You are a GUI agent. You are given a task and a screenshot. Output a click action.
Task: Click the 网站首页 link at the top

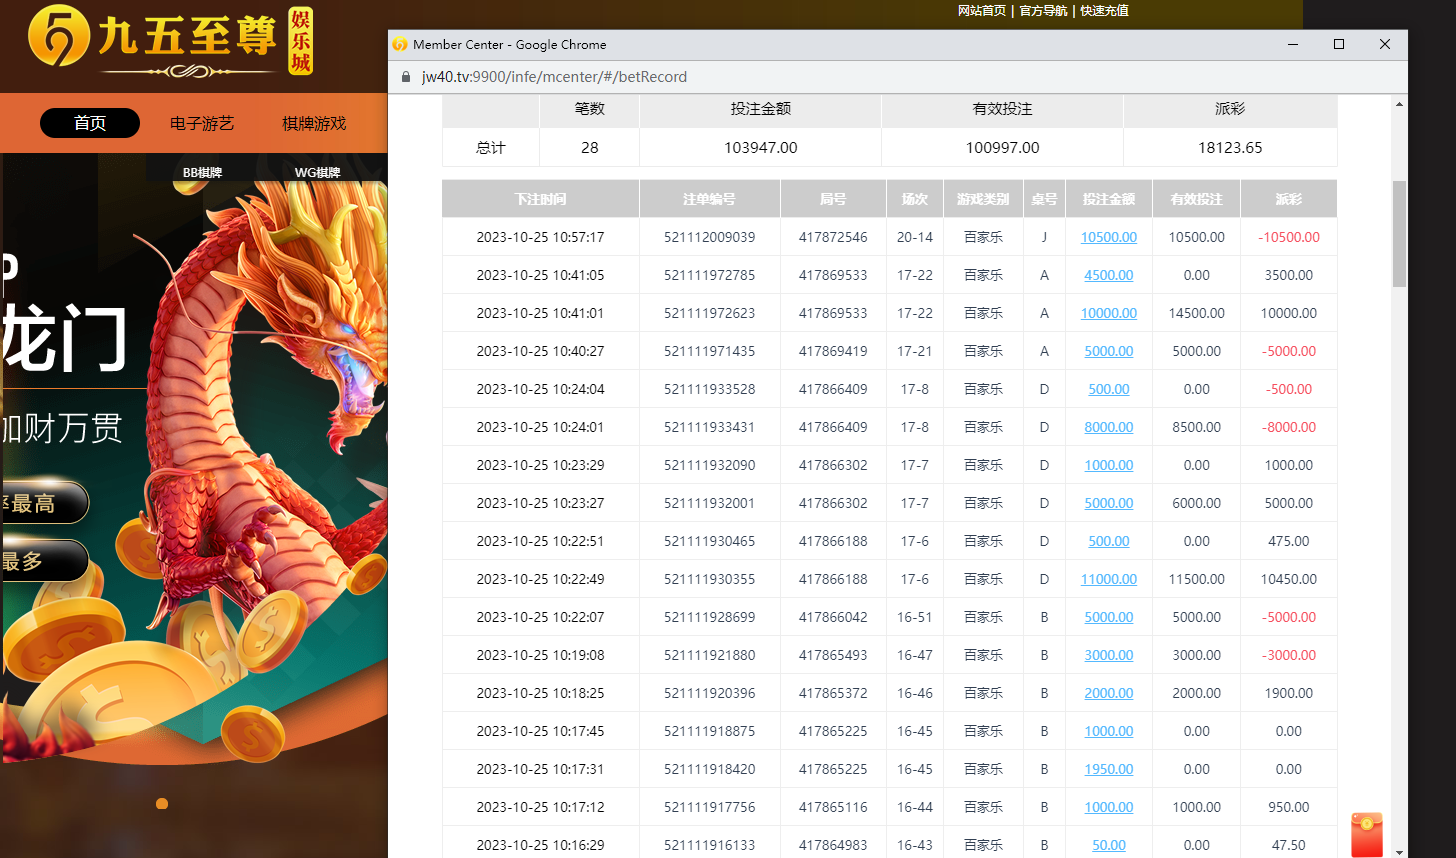coord(982,10)
